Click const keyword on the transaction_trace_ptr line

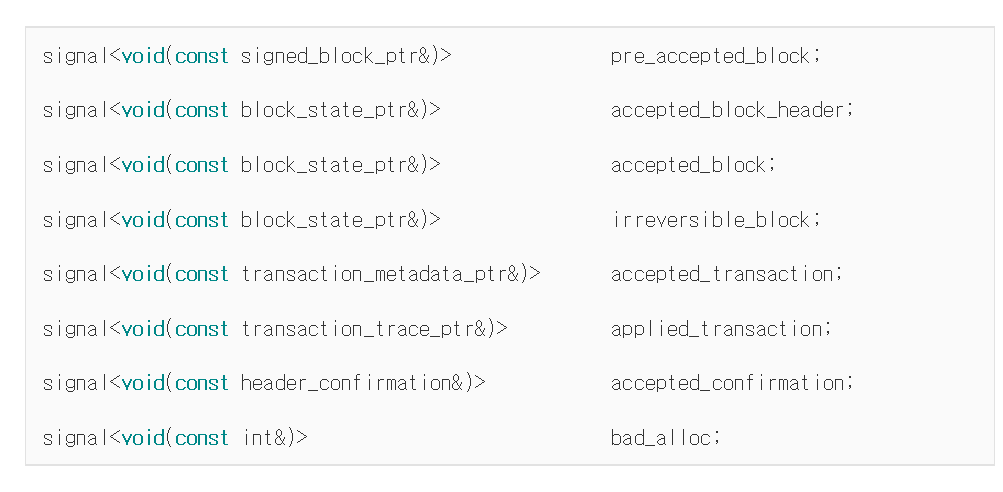click(201, 330)
